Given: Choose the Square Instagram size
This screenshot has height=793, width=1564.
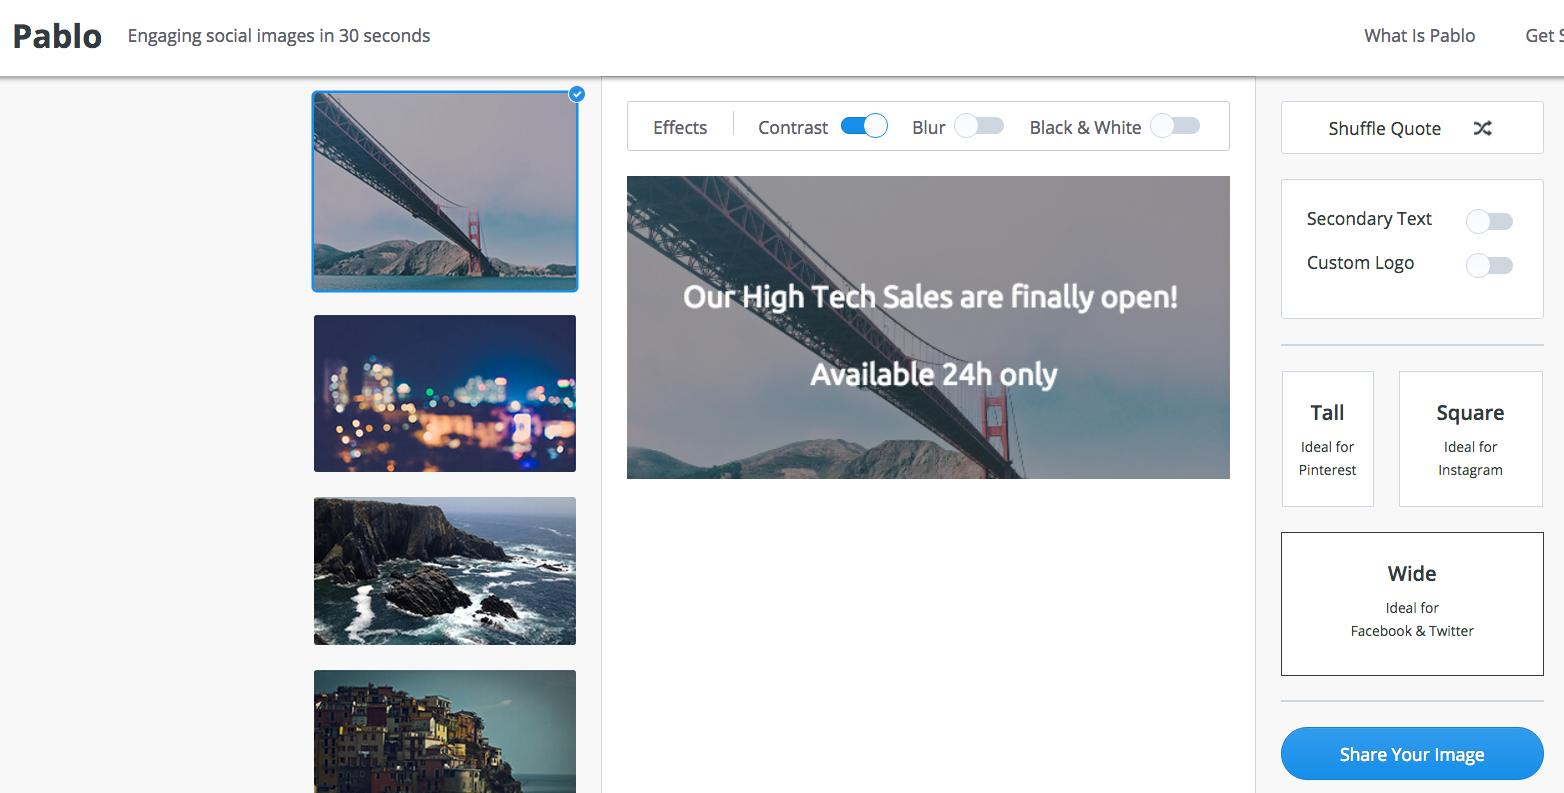Looking at the screenshot, I should pos(1470,439).
